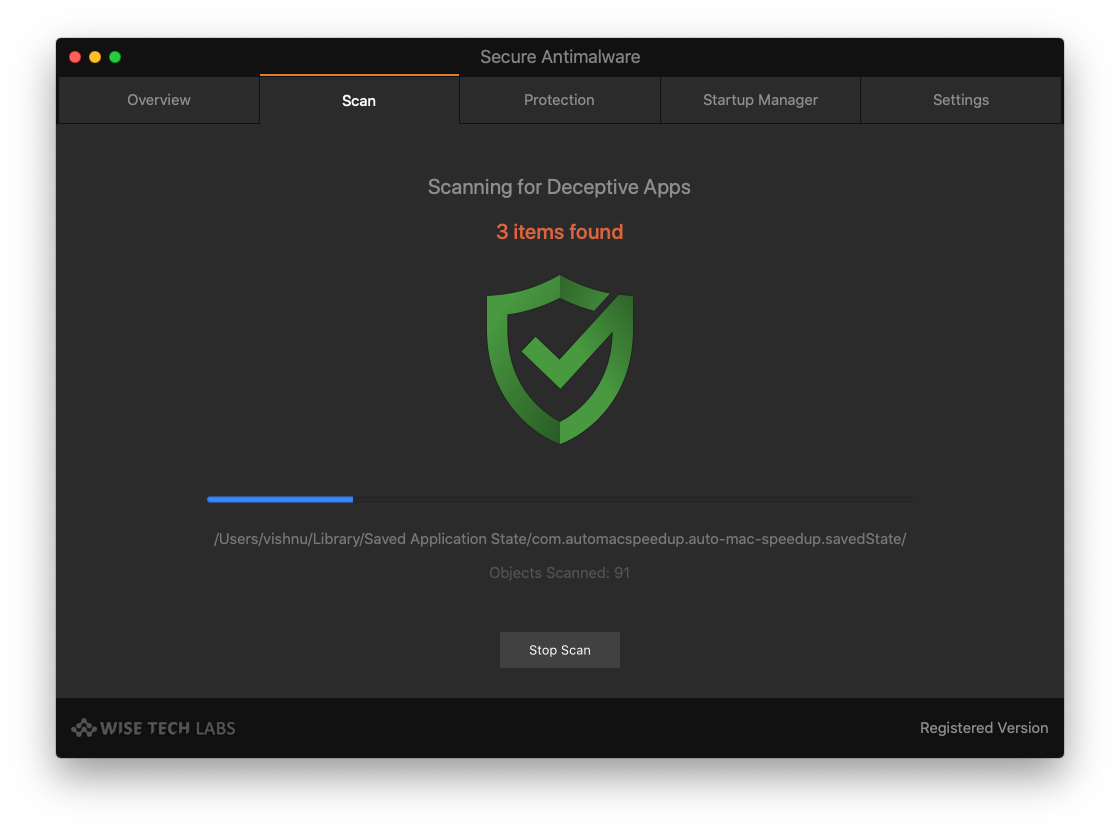The width and height of the screenshot is (1120, 832).
Task: Click the 'Registered Version' label
Action: [984, 728]
